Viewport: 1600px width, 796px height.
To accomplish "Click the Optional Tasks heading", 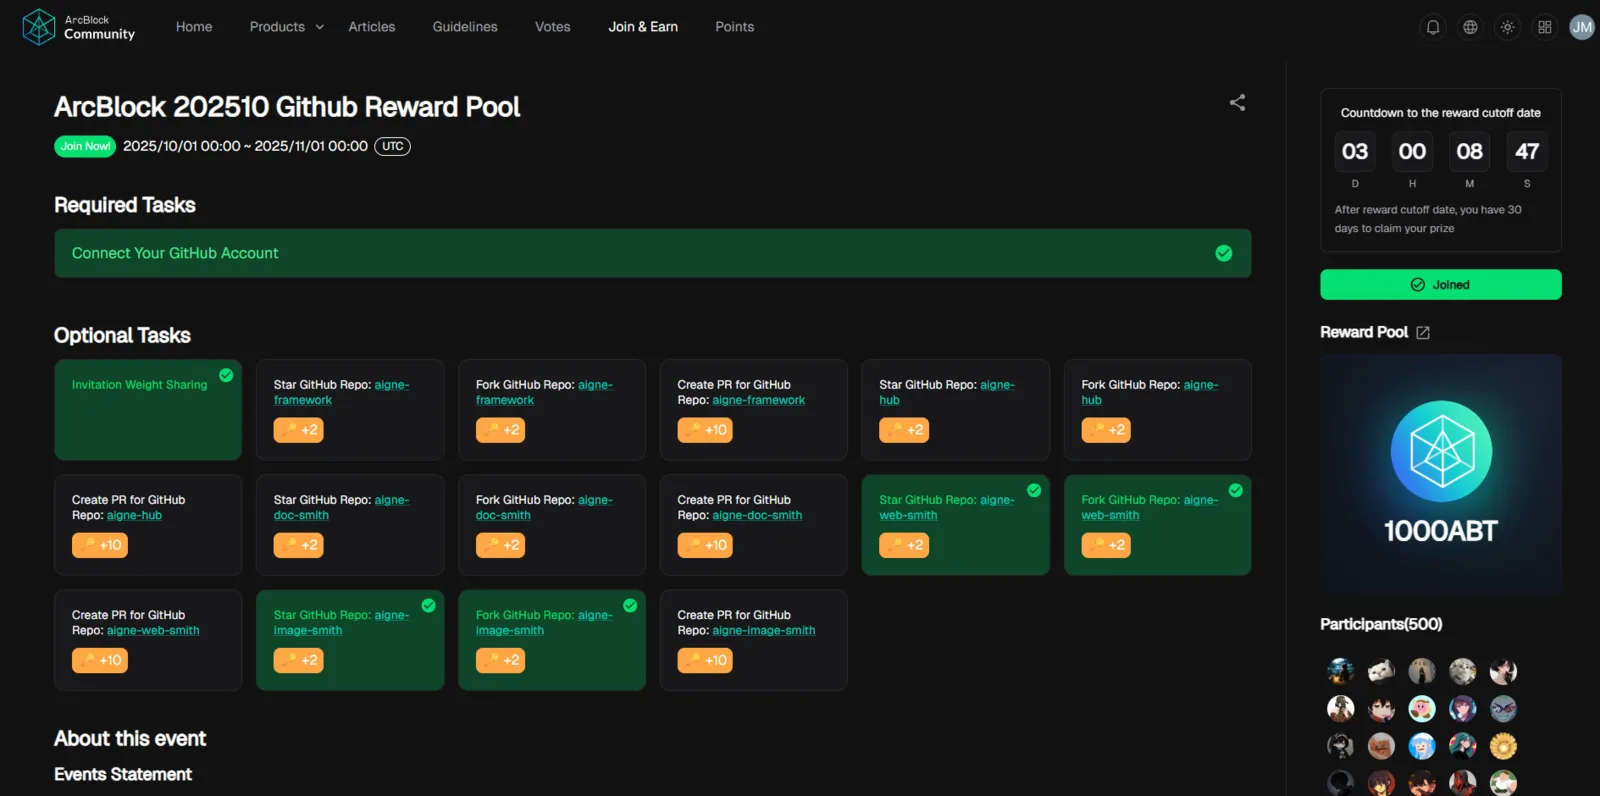I will [x=122, y=335].
